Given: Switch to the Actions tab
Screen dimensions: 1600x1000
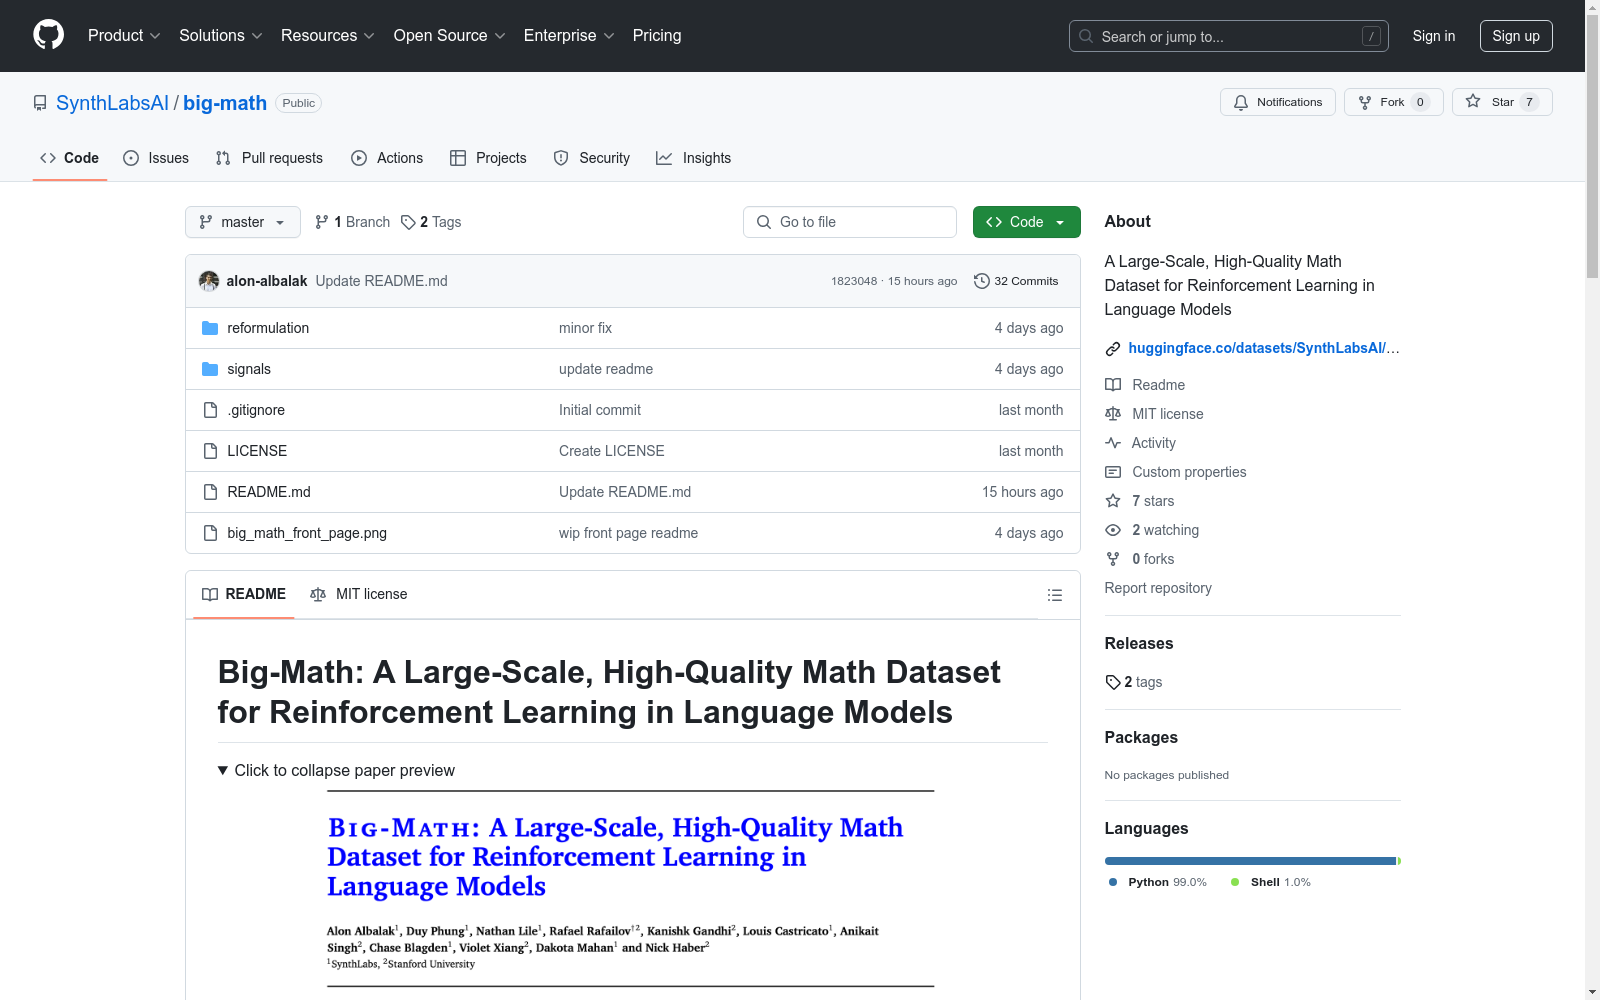Looking at the screenshot, I should 387,158.
